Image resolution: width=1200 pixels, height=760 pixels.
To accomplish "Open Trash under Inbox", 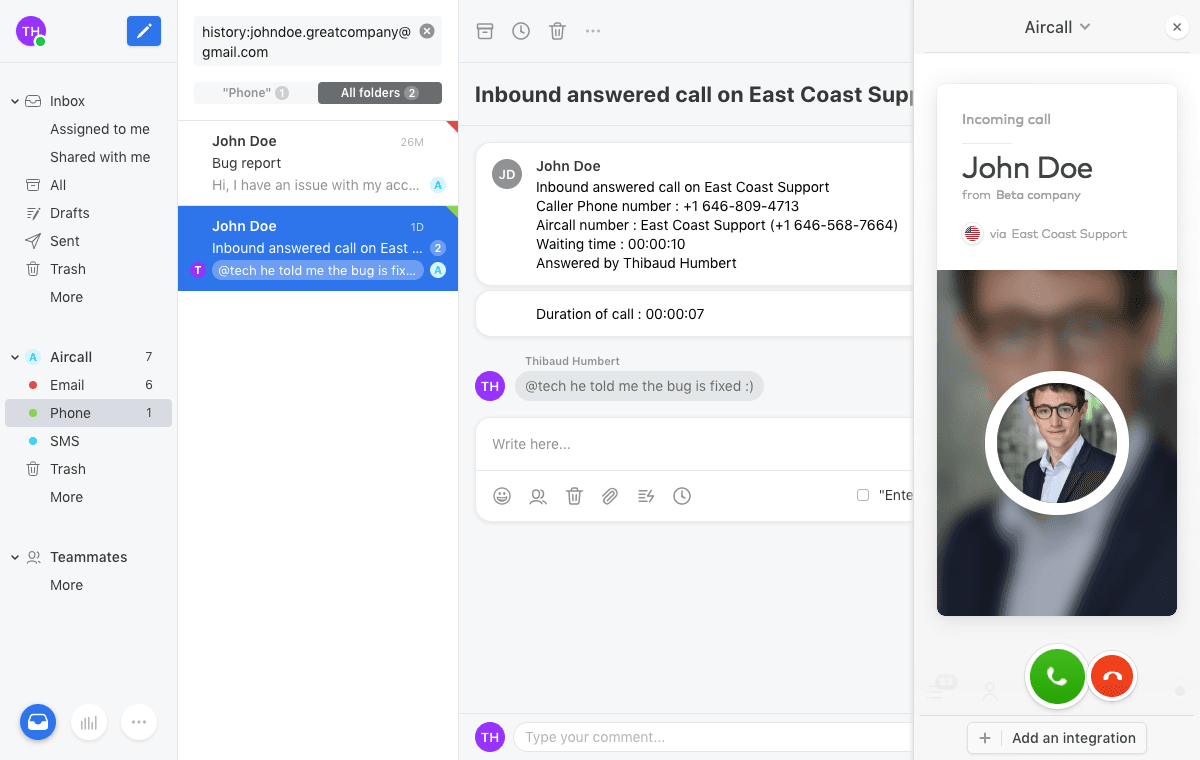I will tap(68, 269).
